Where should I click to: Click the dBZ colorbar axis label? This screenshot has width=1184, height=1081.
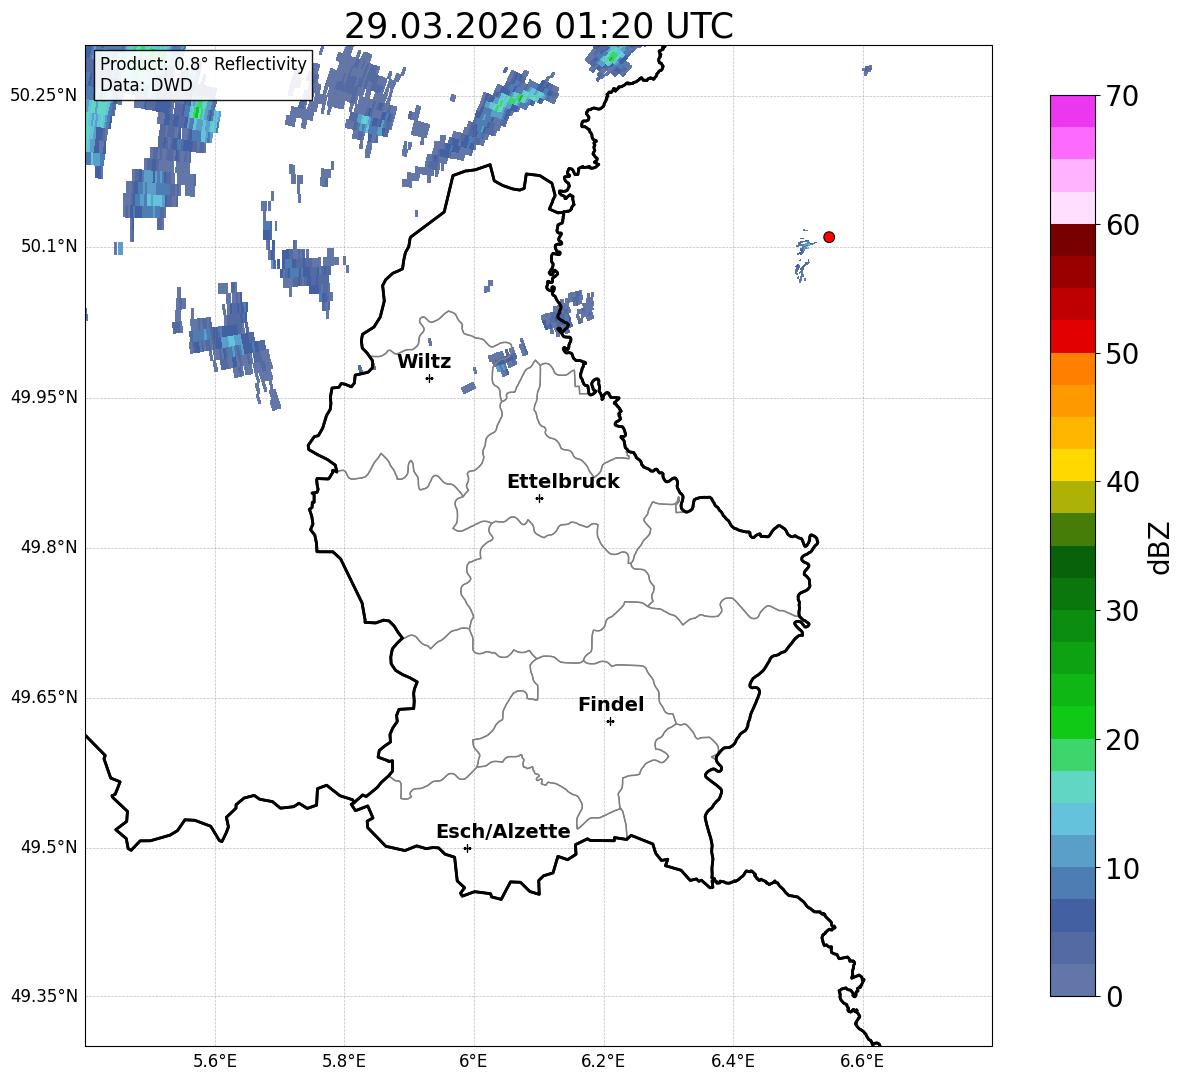click(x=1158, y=547)
